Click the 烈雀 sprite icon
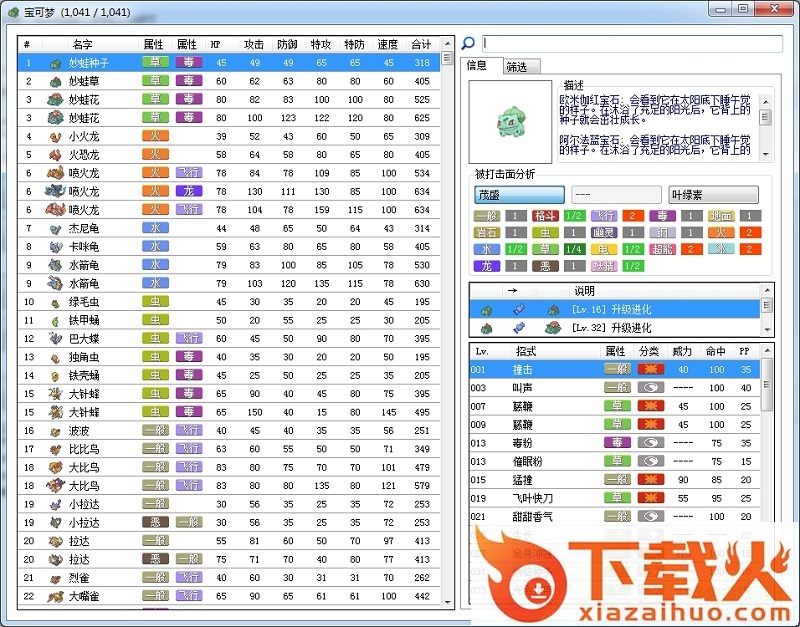This screenshot has height=627, width=800. [55, 578]
